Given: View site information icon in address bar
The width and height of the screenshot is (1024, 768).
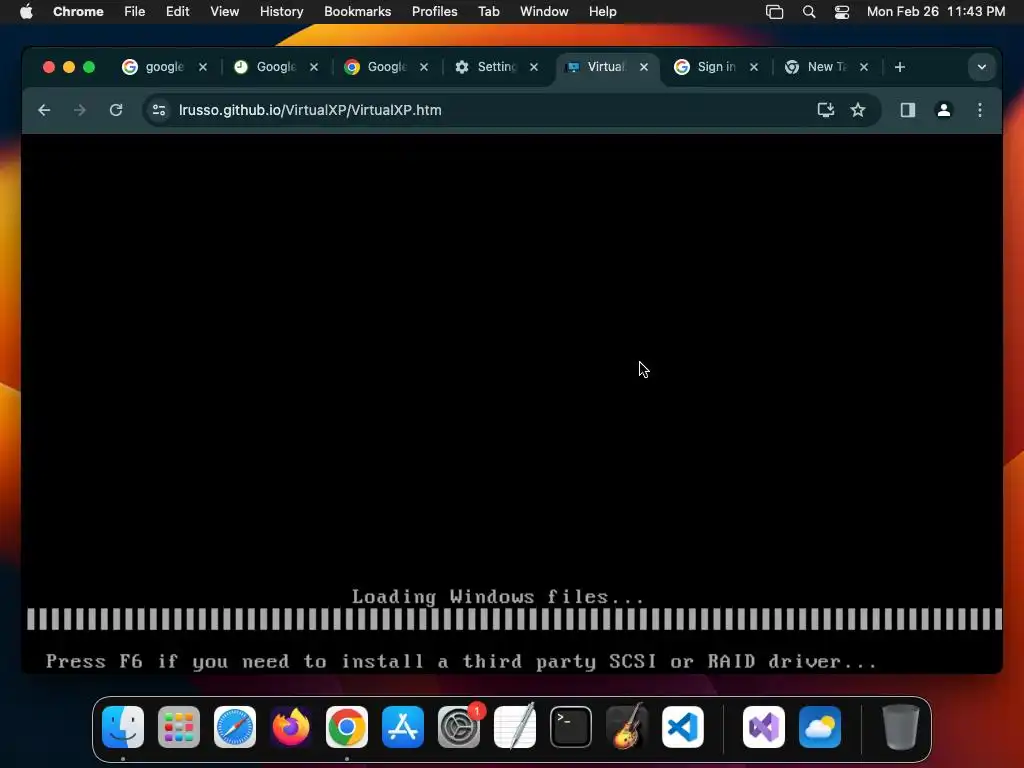Looking at the screenshot, I should 159,110.
